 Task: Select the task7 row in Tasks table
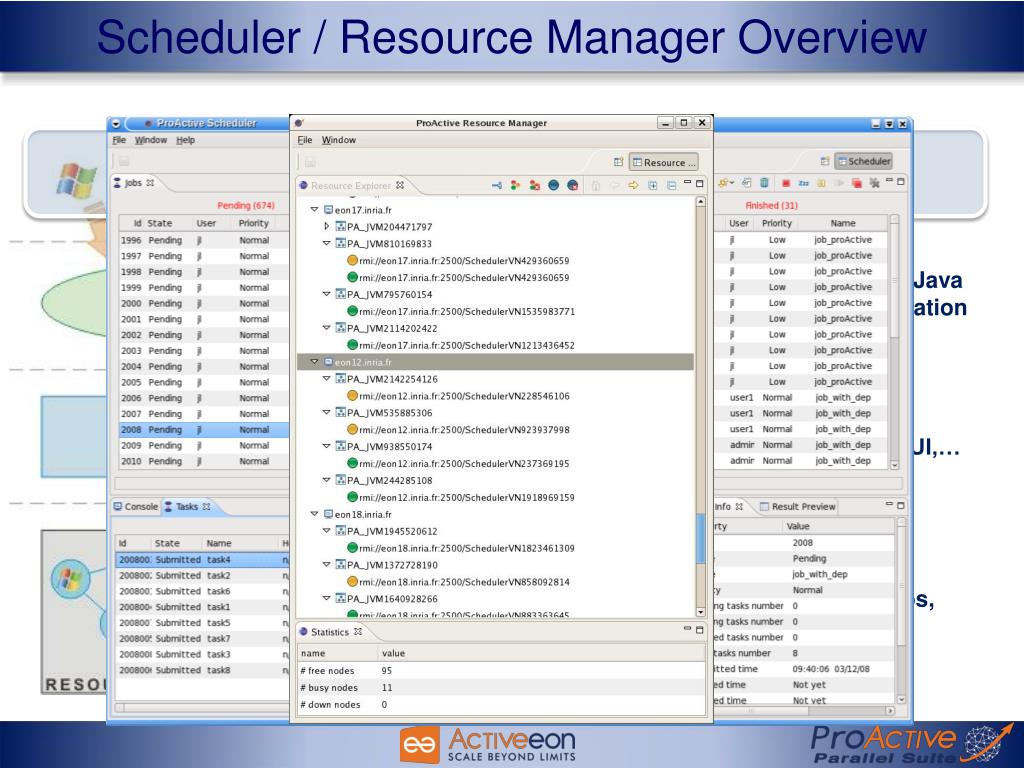click(202, 638)
